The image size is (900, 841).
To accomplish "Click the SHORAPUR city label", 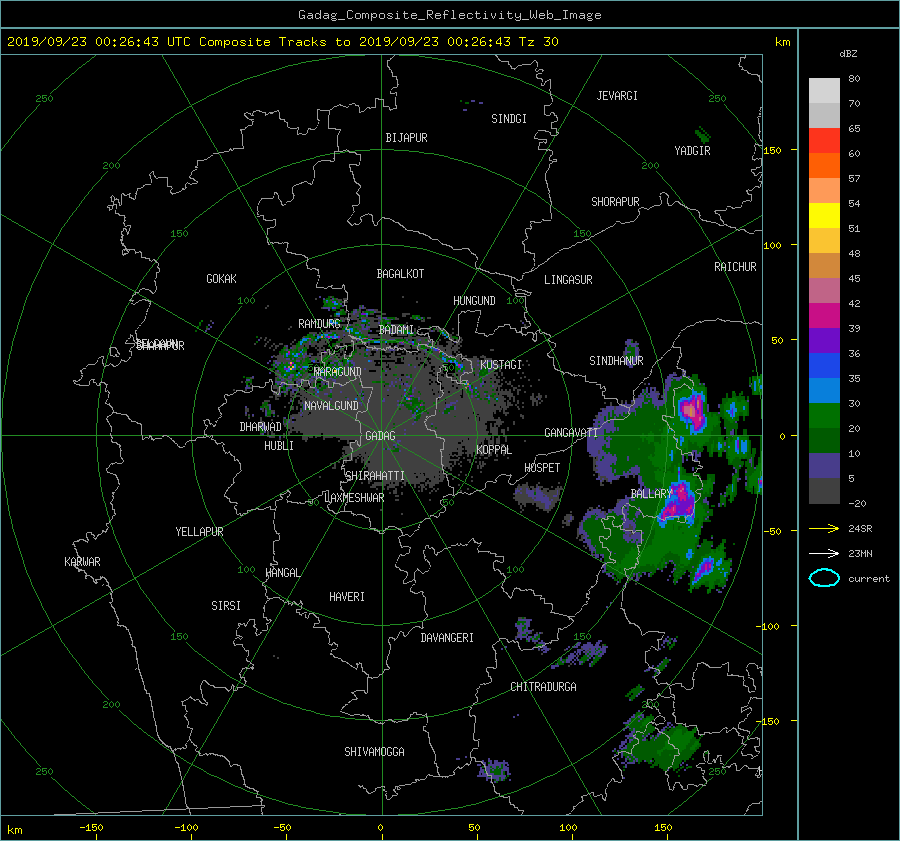I will point(615,202).
